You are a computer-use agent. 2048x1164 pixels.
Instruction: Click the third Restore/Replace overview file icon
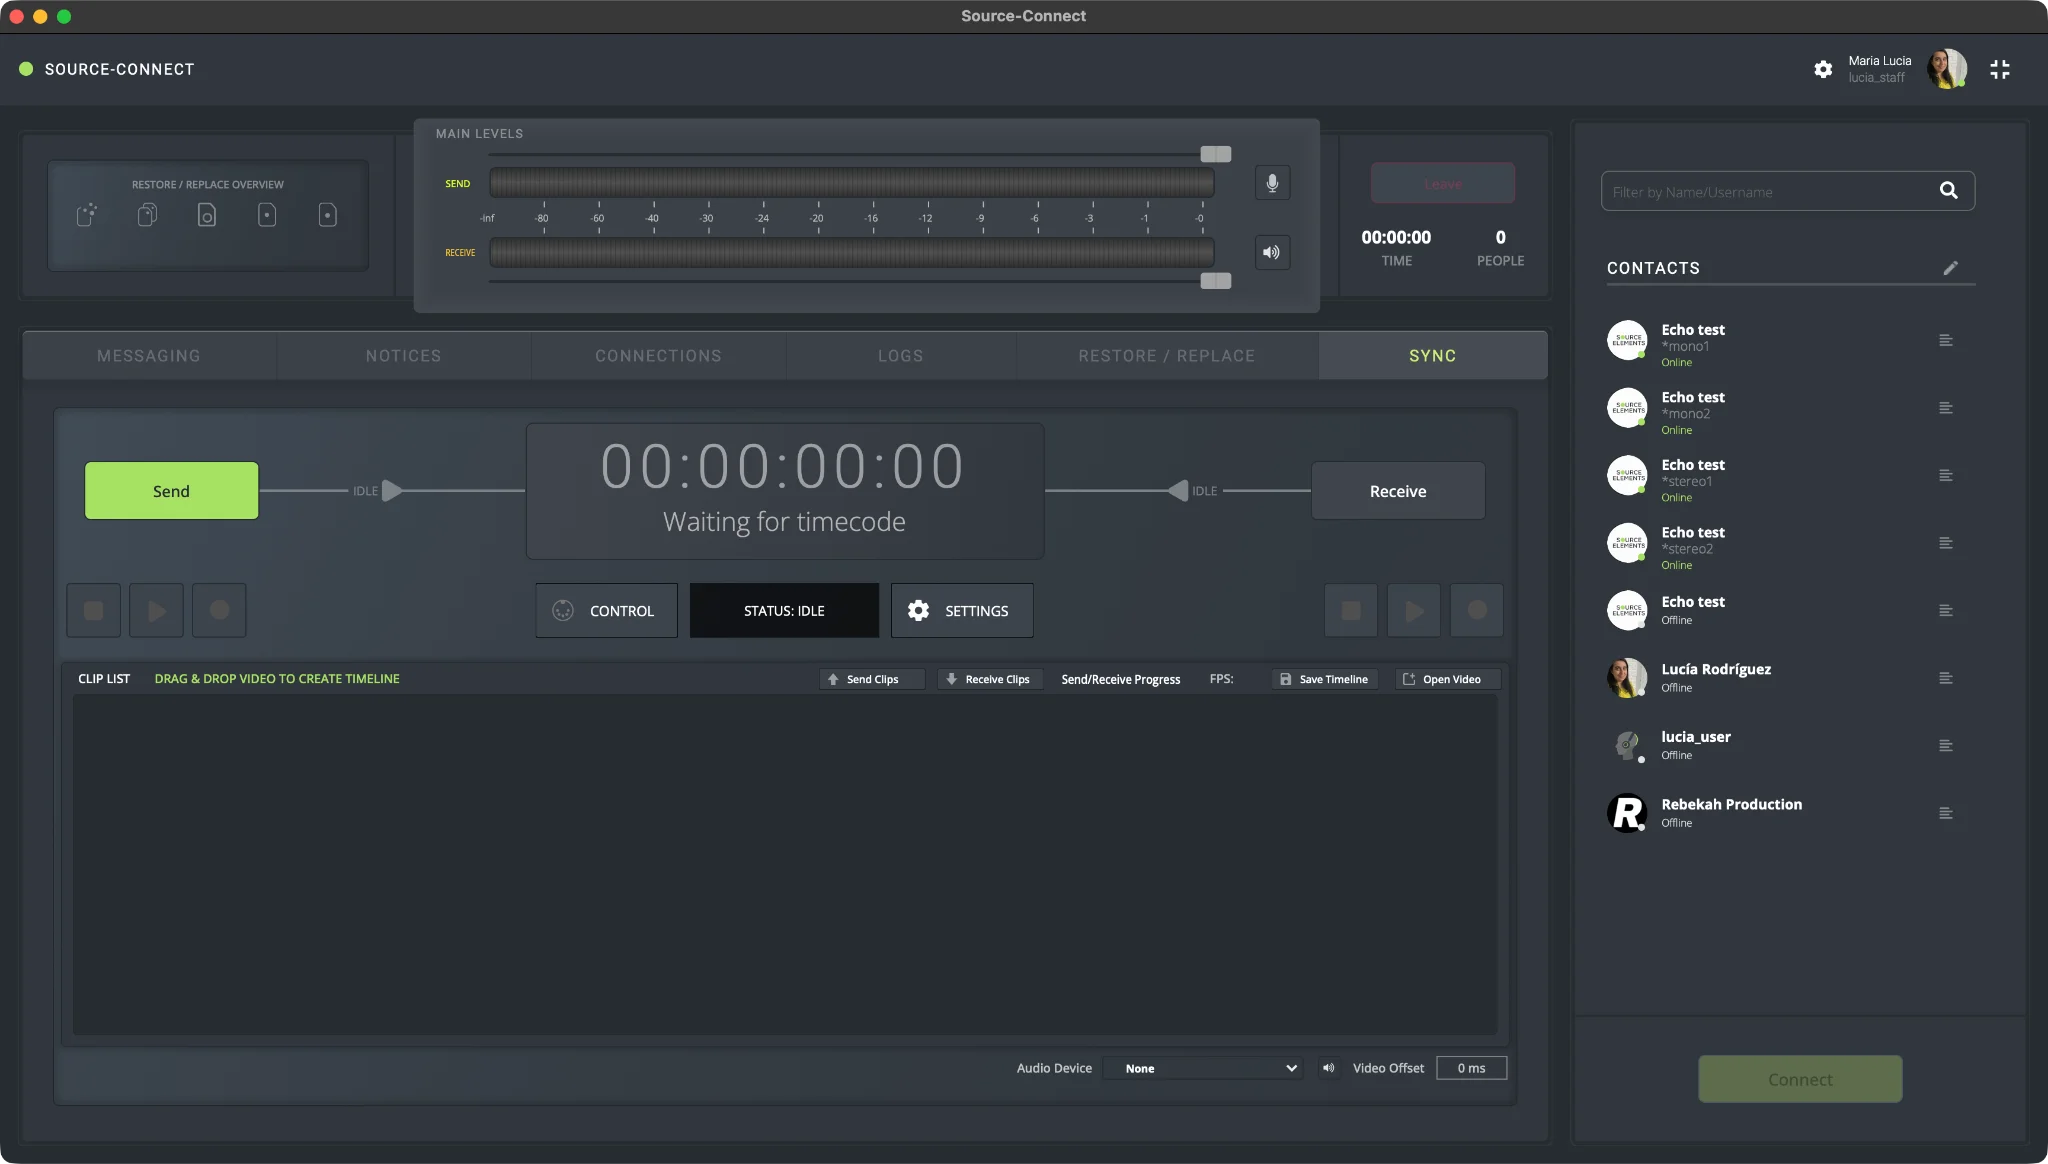click(x=207, y=214)
